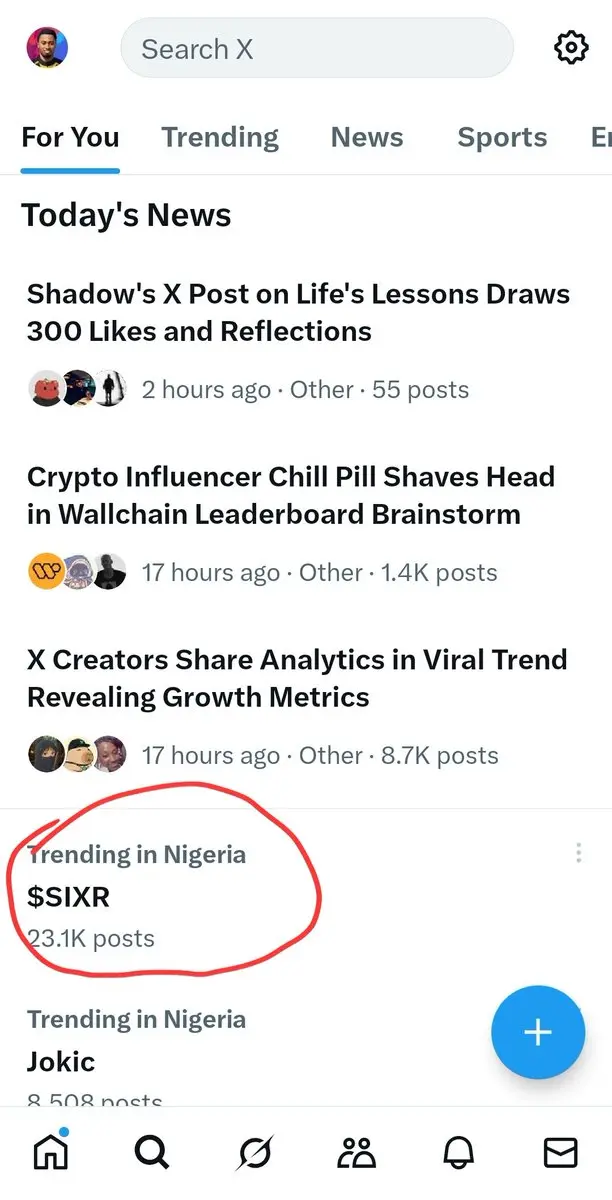Open Messages envelope icon
Screen dimensions: 612x1200
(560, 1154)
